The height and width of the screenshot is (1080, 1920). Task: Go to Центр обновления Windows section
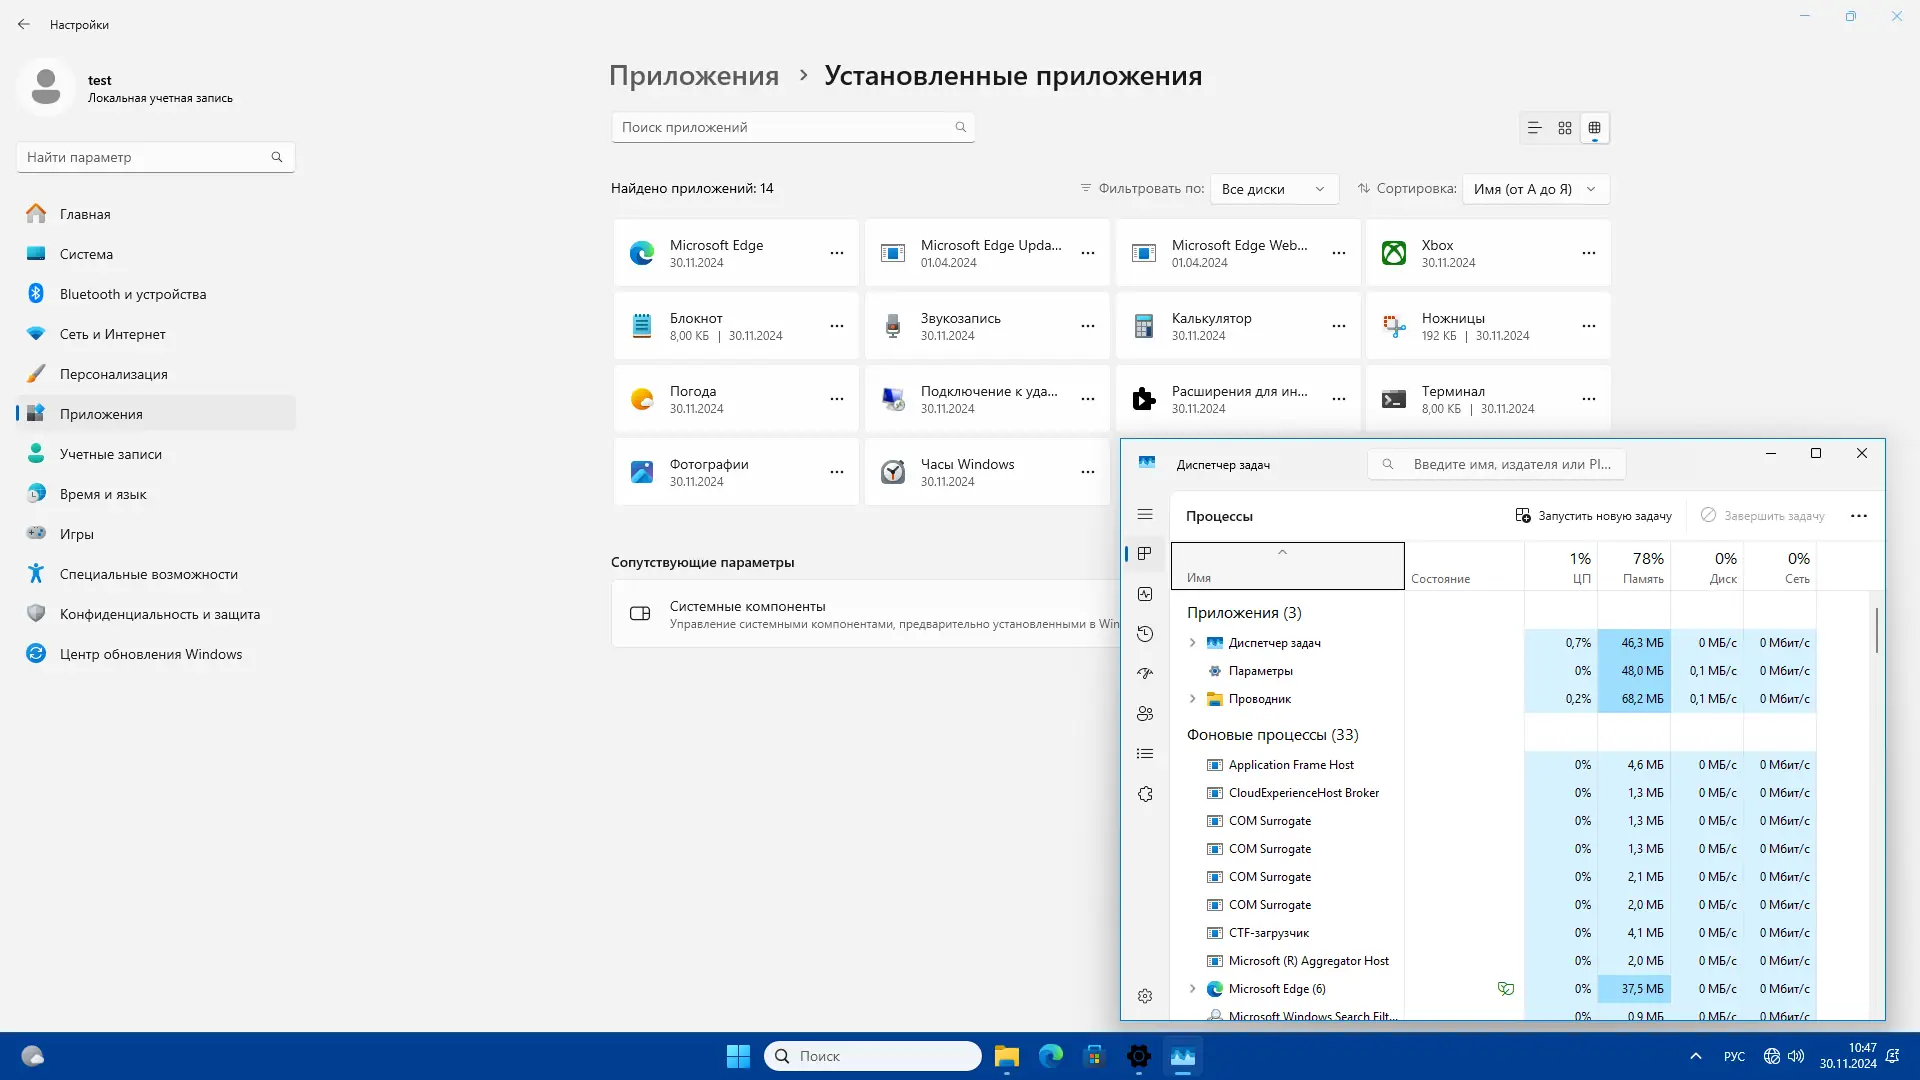[x=150, y=654]
